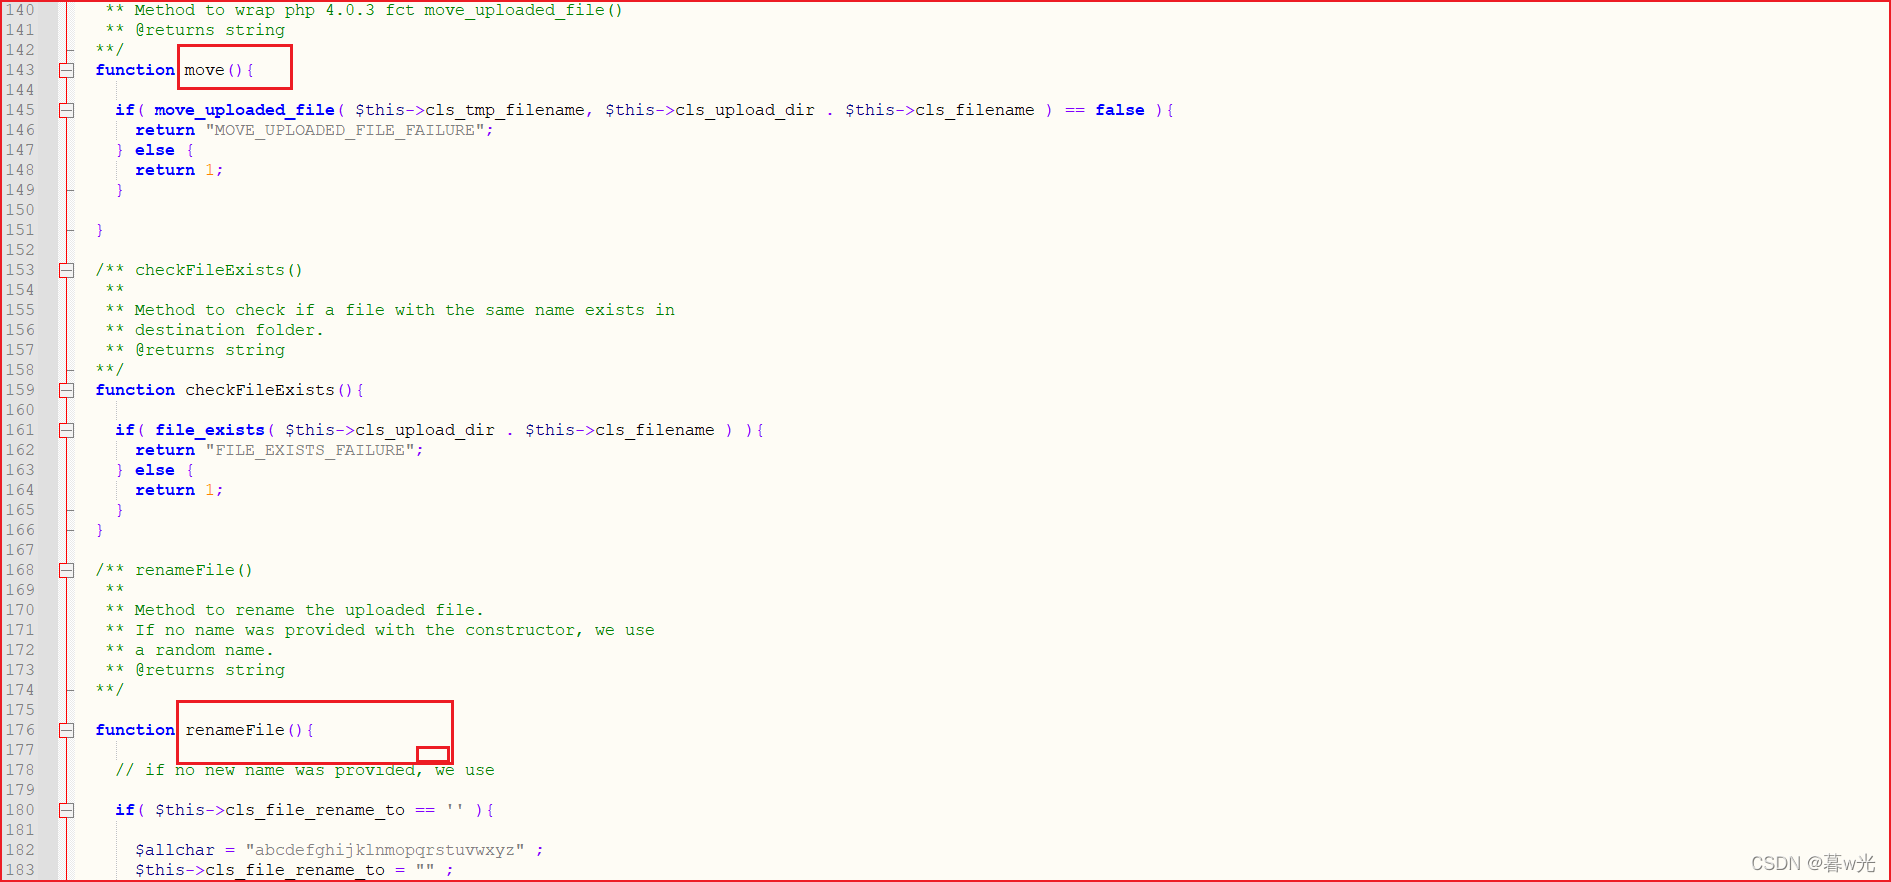Click the renameFile() function name on line 176
The height and width of the screenshot is (882, 1891).
(243, 730)
